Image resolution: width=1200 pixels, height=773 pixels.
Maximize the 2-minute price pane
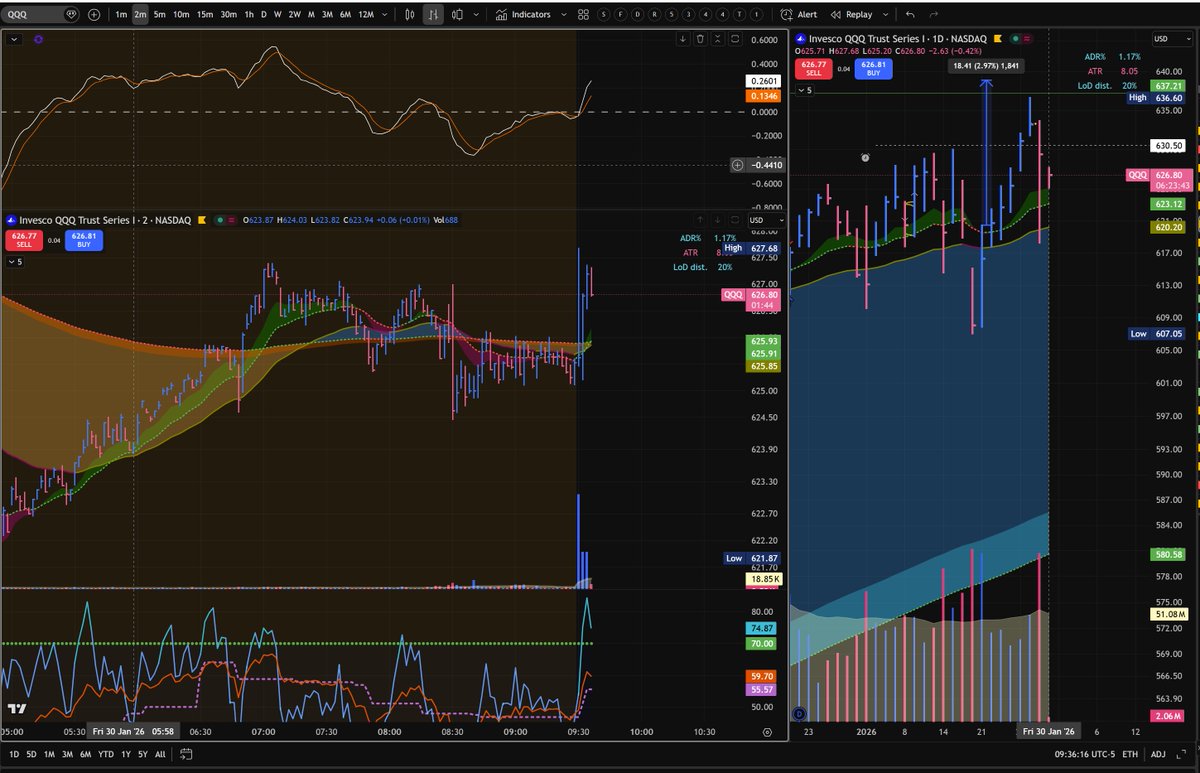(734, 219)
